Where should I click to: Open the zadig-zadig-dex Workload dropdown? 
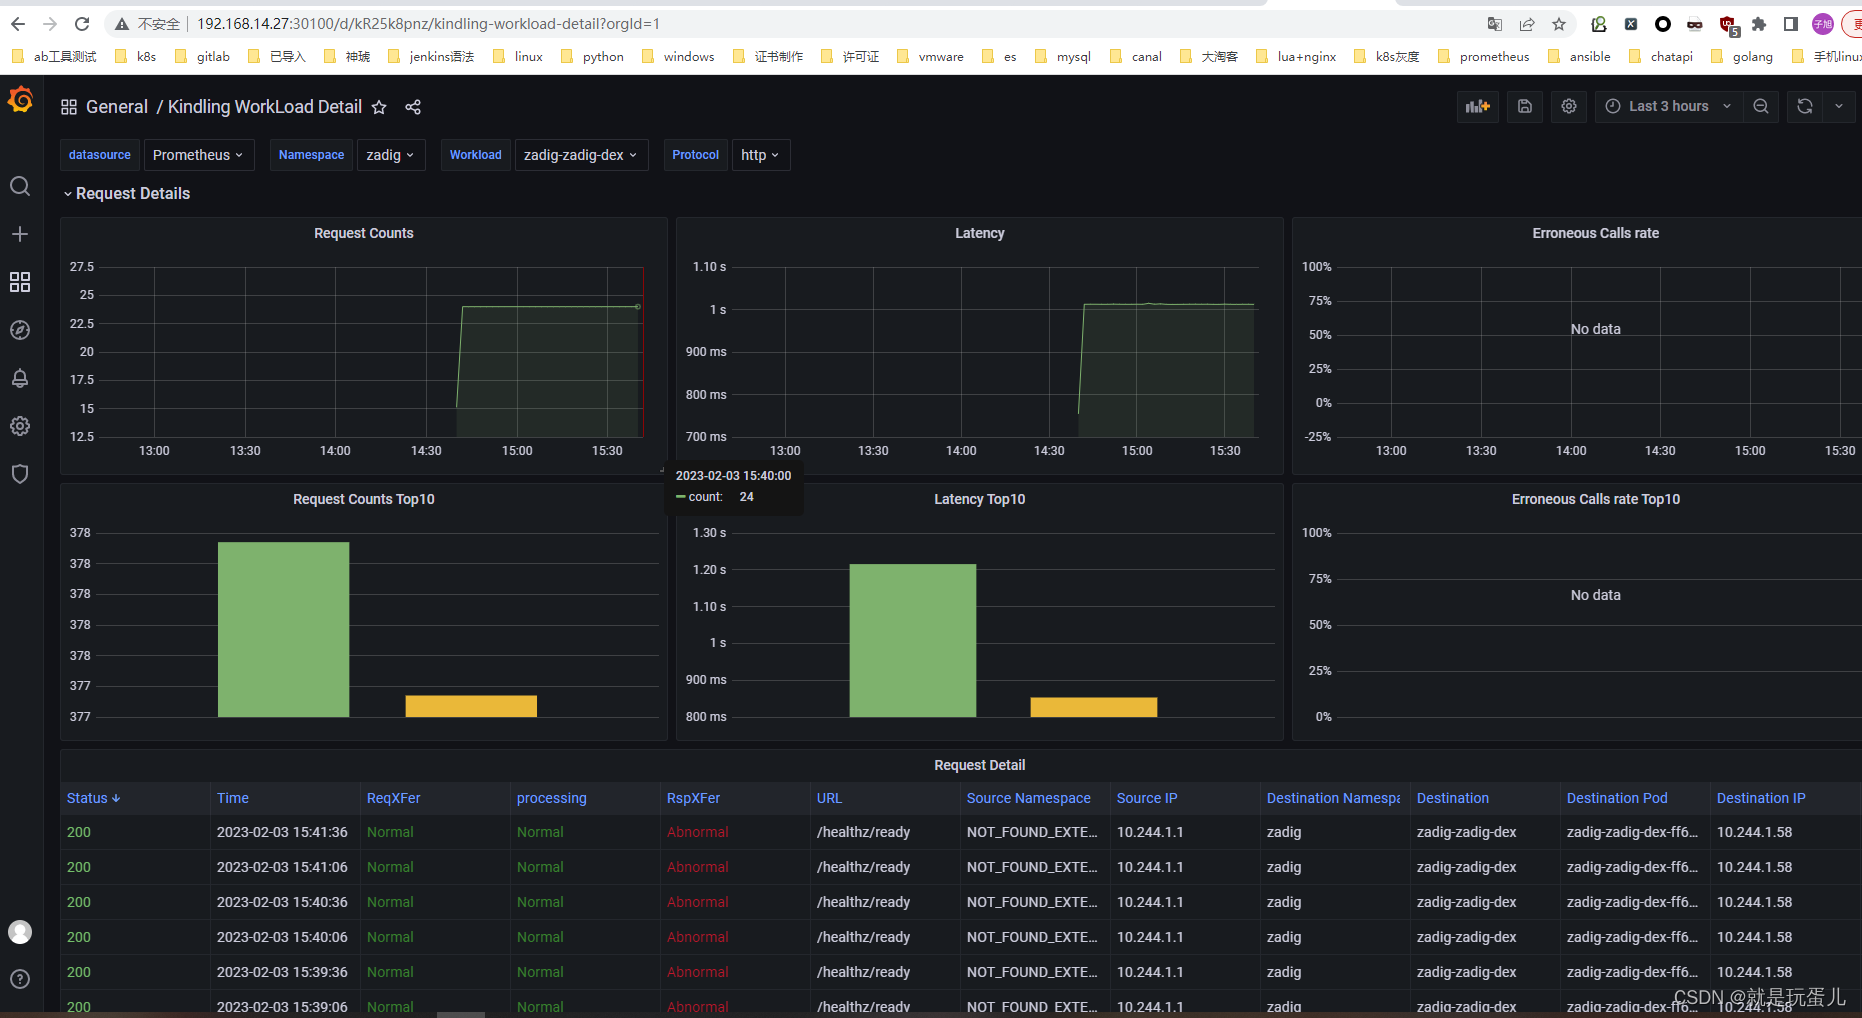[580, 155]
